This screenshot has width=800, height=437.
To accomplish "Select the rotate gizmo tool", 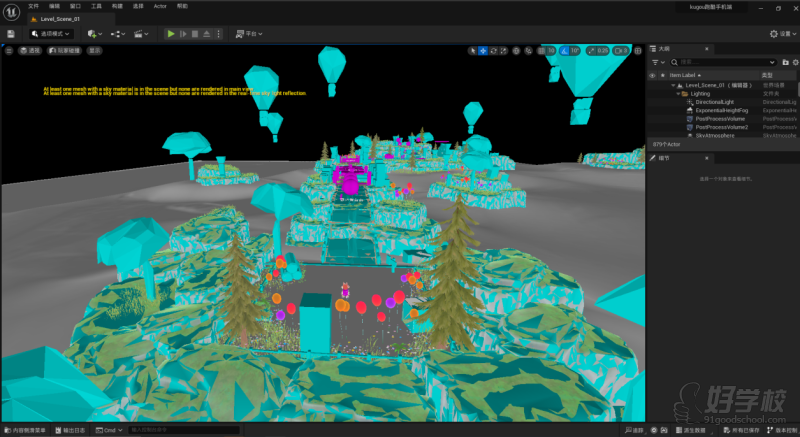I will click(495, 50).
